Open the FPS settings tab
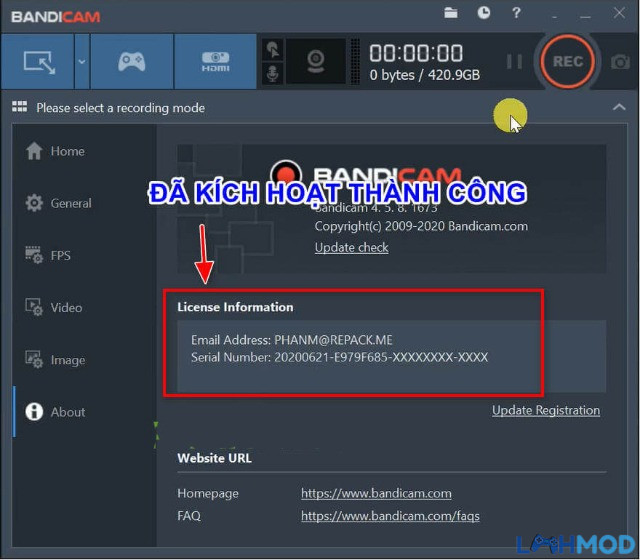Viewport: 640px width, 560px height. click(x=84, y=256)
